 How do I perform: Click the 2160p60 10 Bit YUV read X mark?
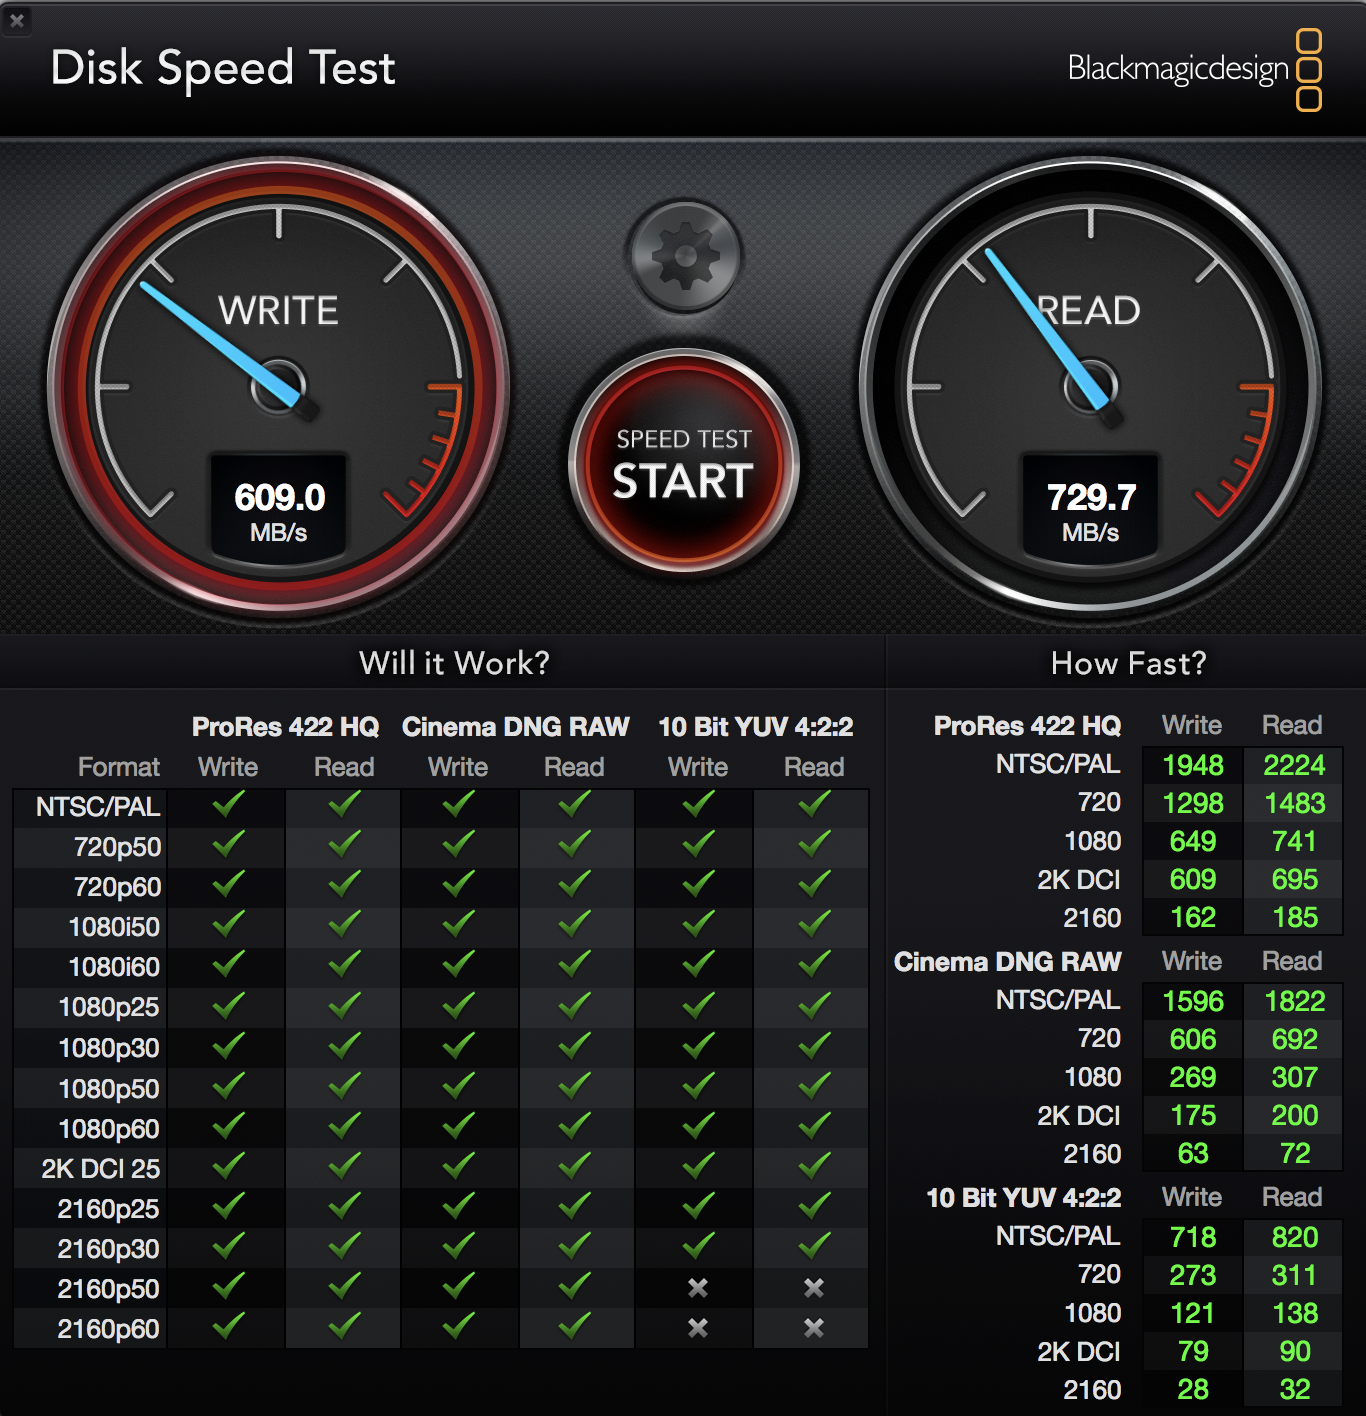(x=814, y=1328)
